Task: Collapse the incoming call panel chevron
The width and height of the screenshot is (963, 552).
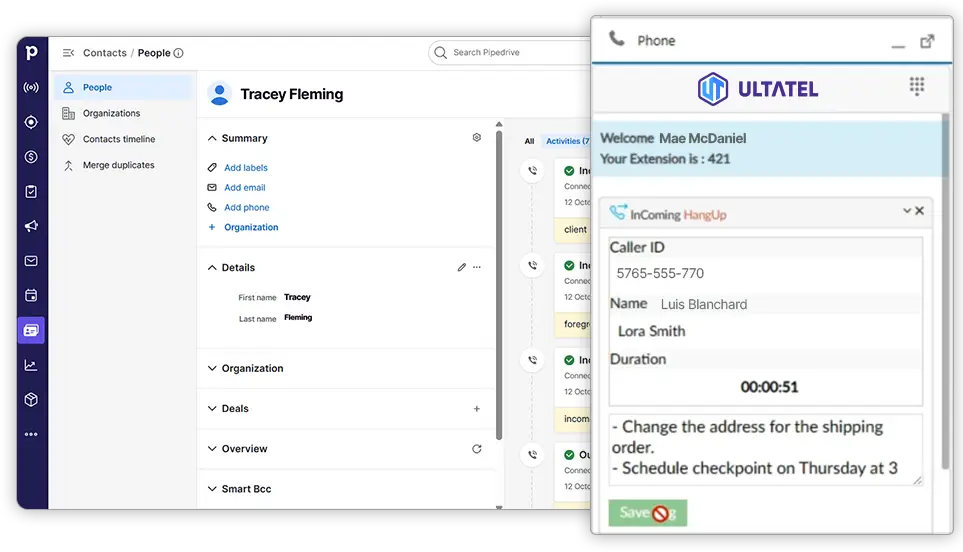Action: (x=907, y=211)
